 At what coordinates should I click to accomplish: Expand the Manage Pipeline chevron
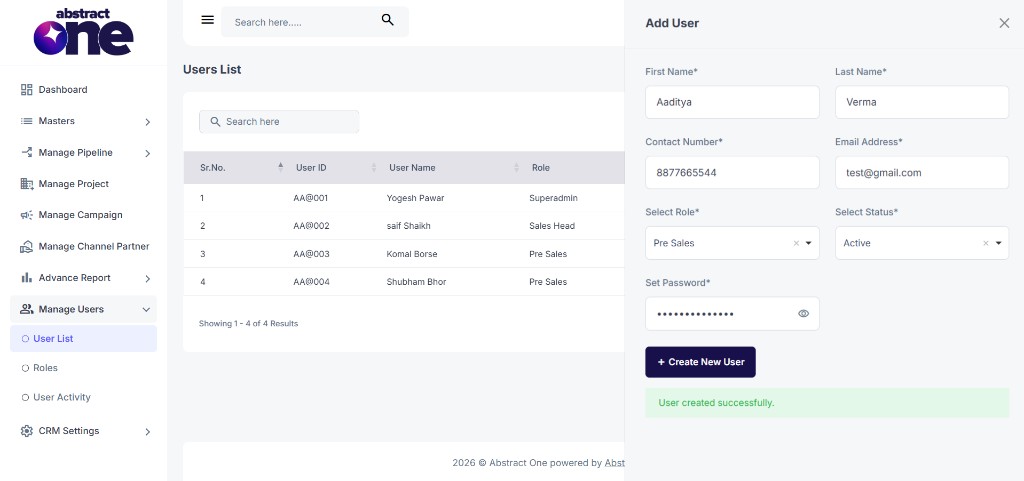point(148,153)
